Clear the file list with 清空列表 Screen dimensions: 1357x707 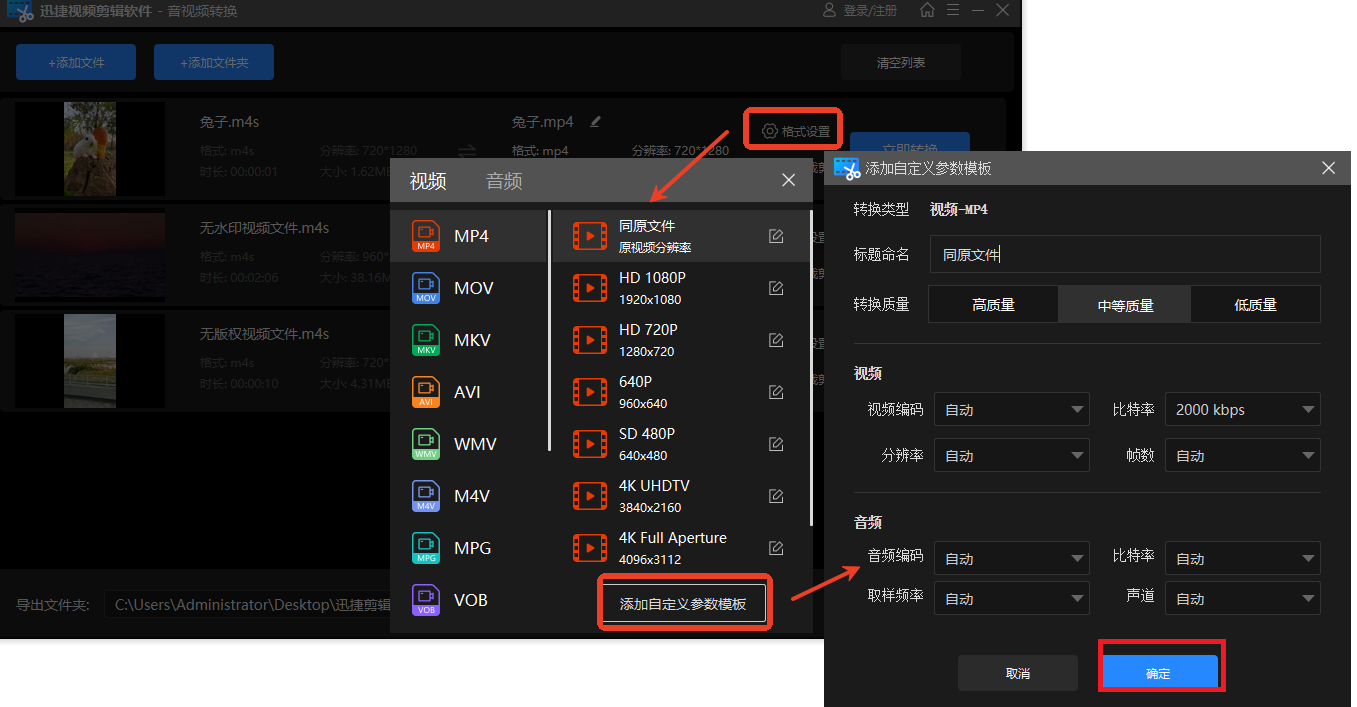click(899, 61)
